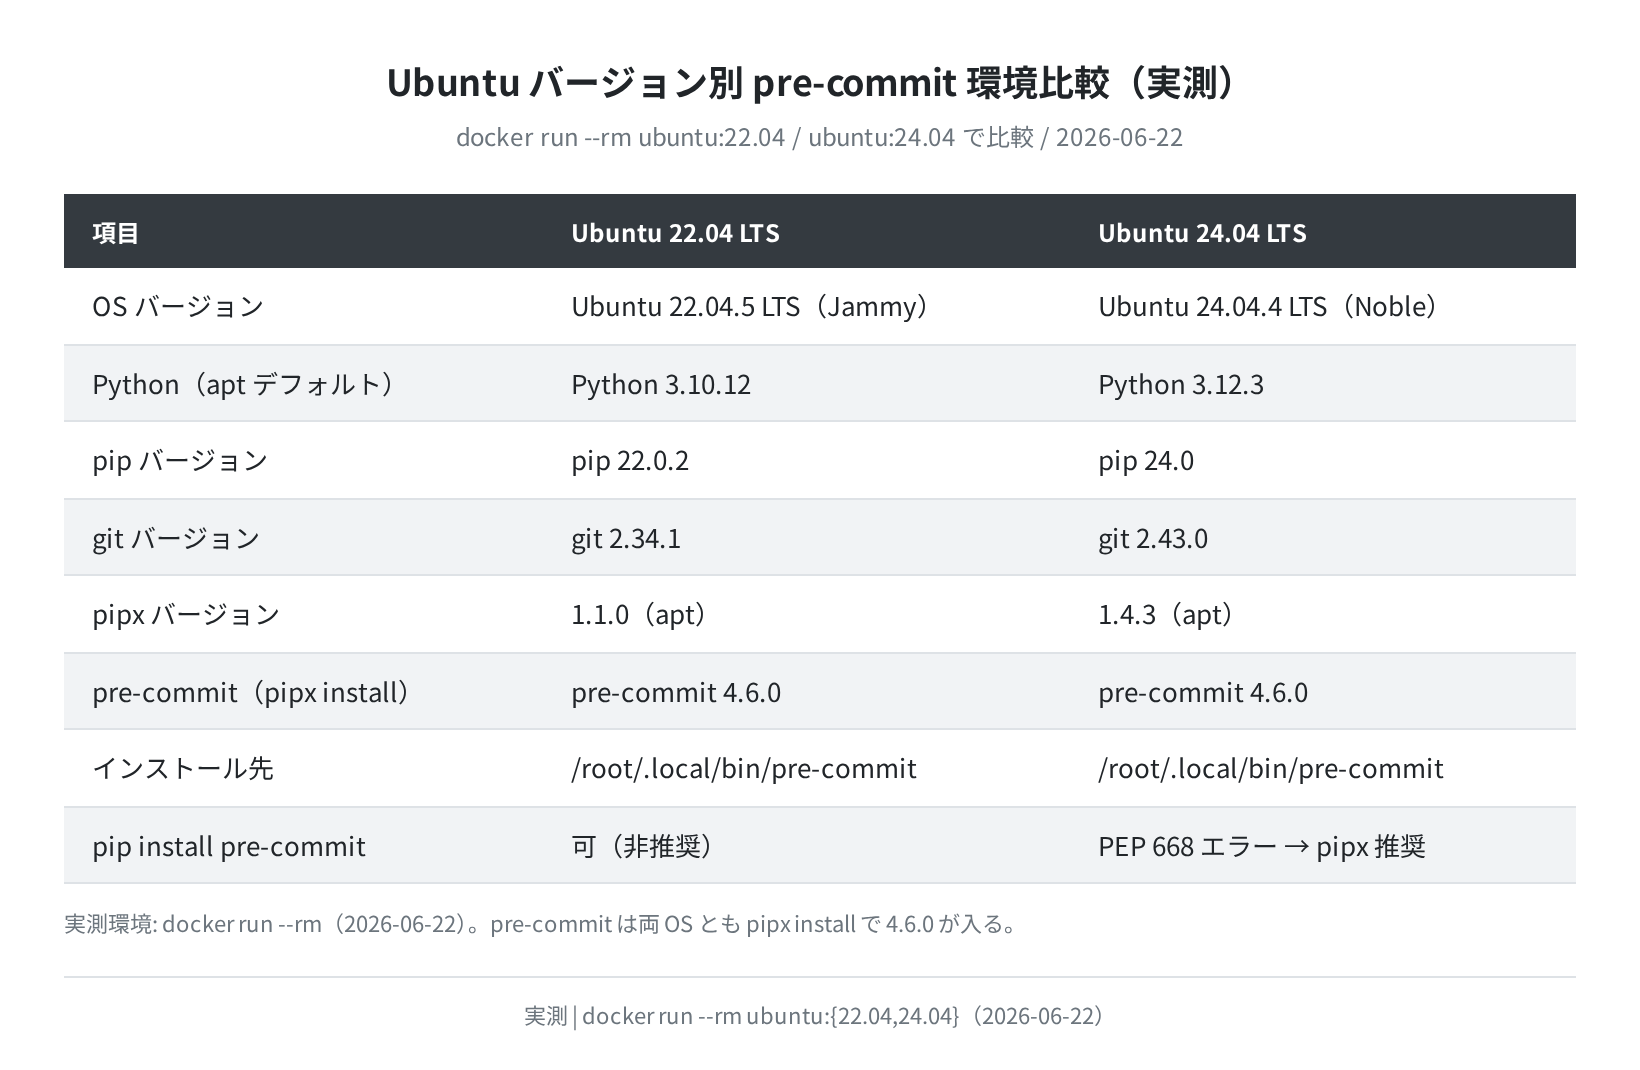Screen dimensions: 1640x1070
Task: Click the subtitle starting 'docker run --rm ubuntu:22.04 /'
Action: coord(819,137)
